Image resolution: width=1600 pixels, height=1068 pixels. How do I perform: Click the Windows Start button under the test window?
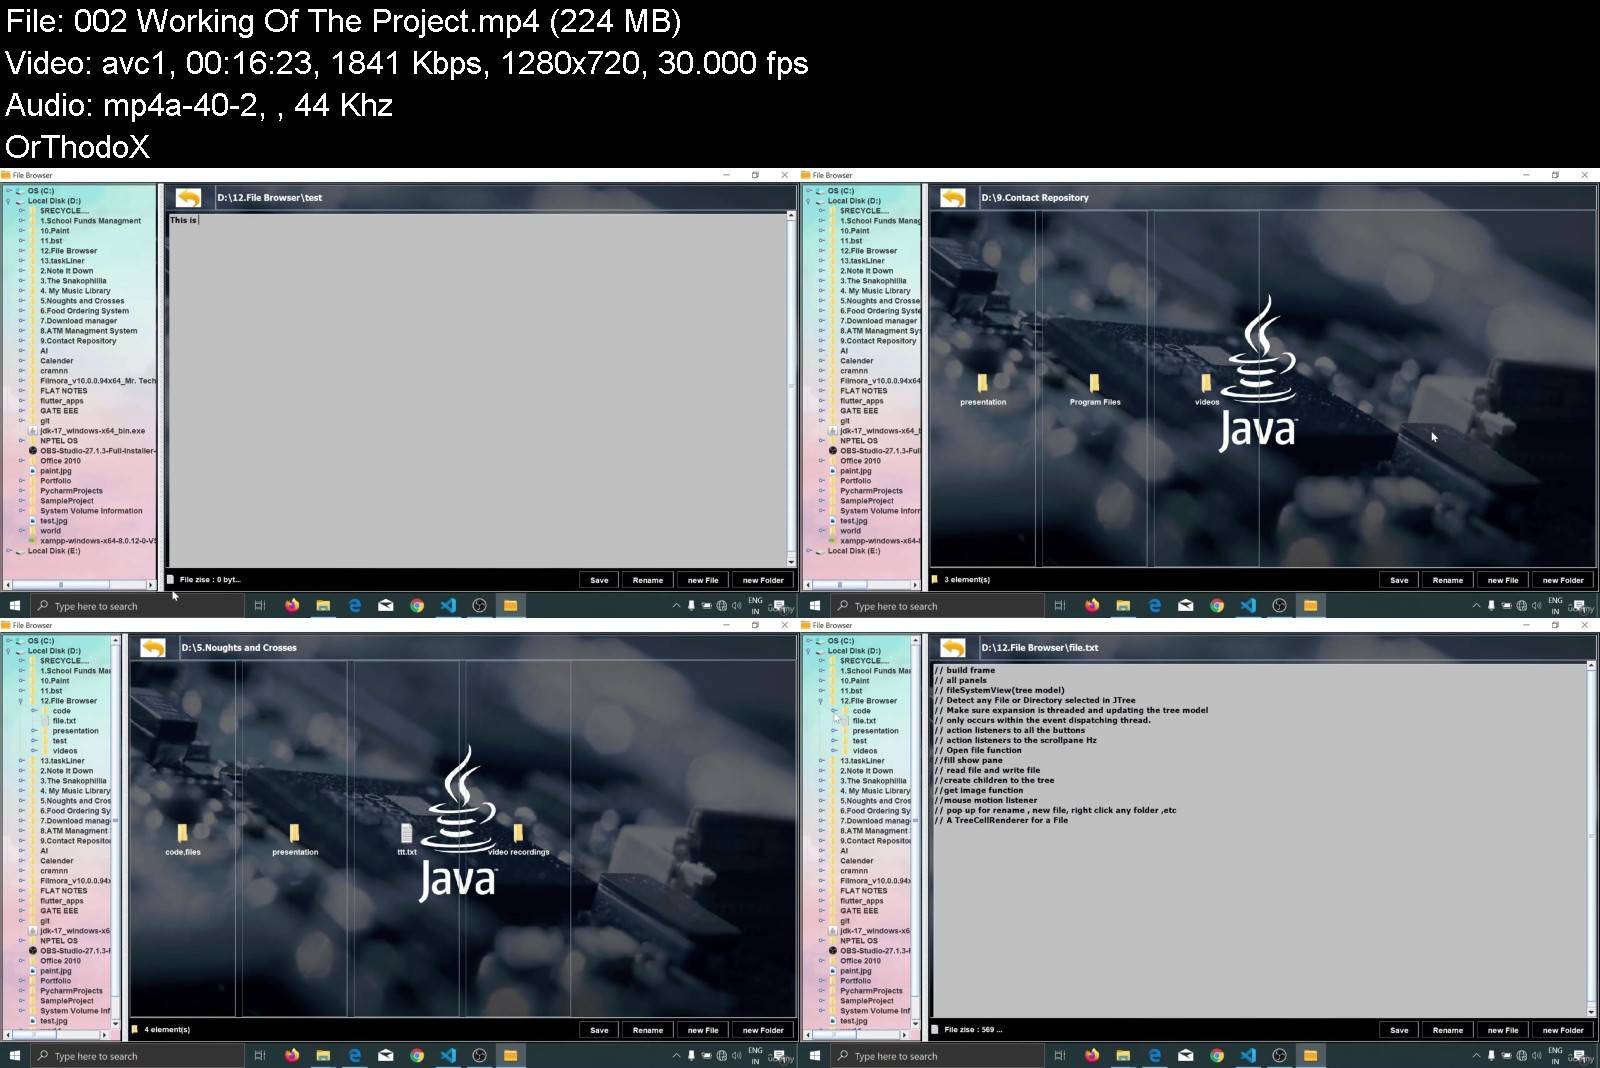(15, 605)
